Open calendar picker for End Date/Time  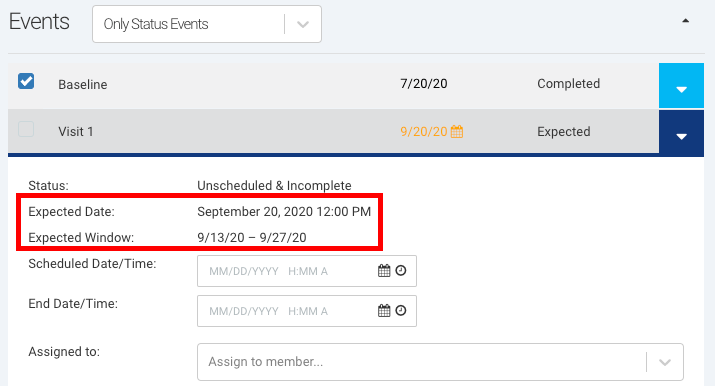384,311
